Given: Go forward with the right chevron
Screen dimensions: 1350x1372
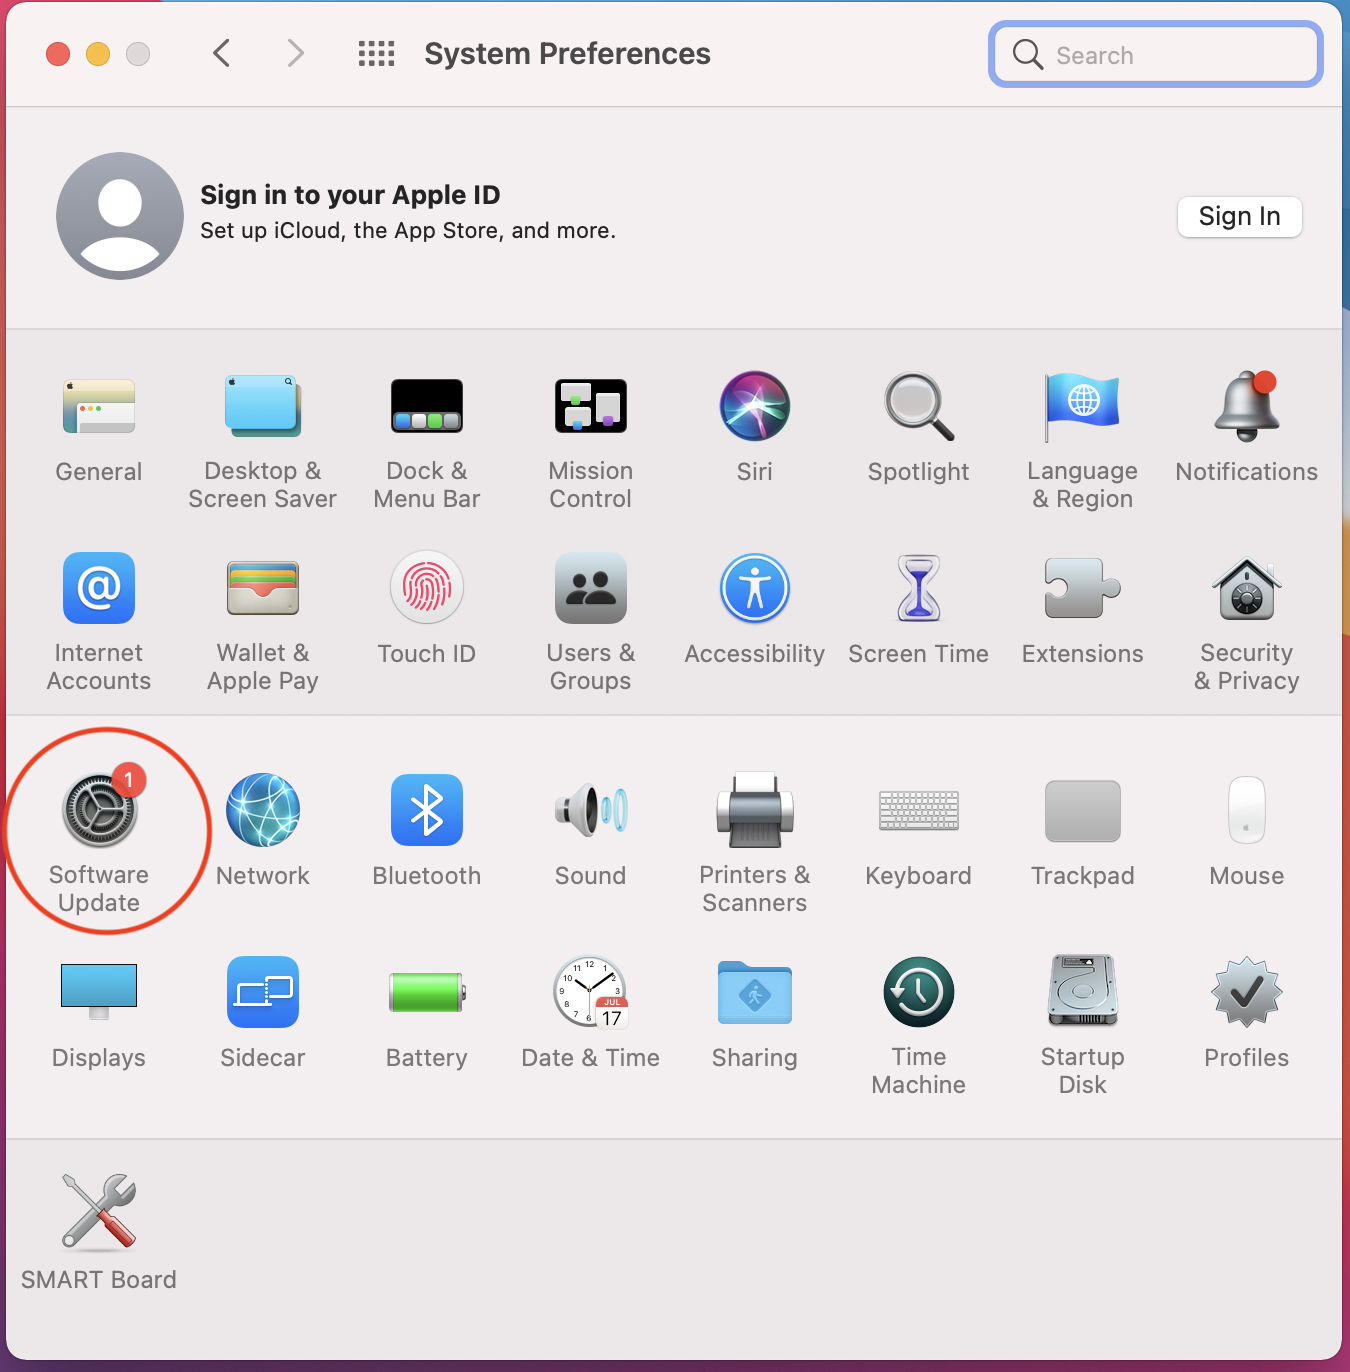Looking at the screenshot, I should point(294,53).
